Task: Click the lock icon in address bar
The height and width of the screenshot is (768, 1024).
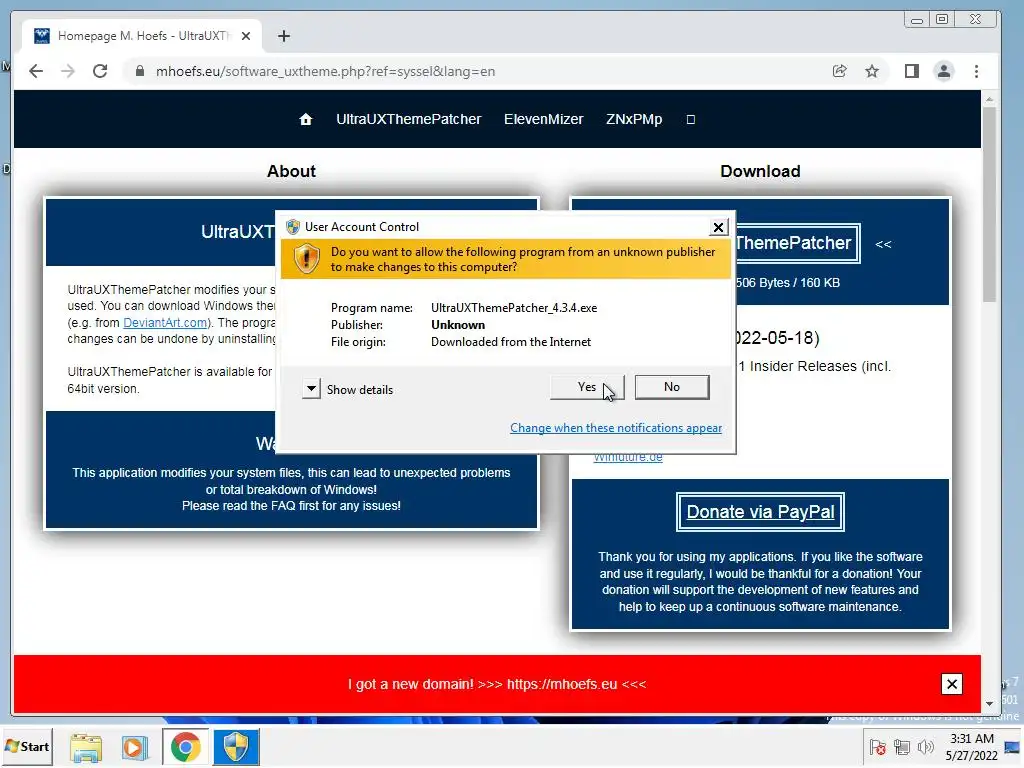Action: [x=140, y=71]
